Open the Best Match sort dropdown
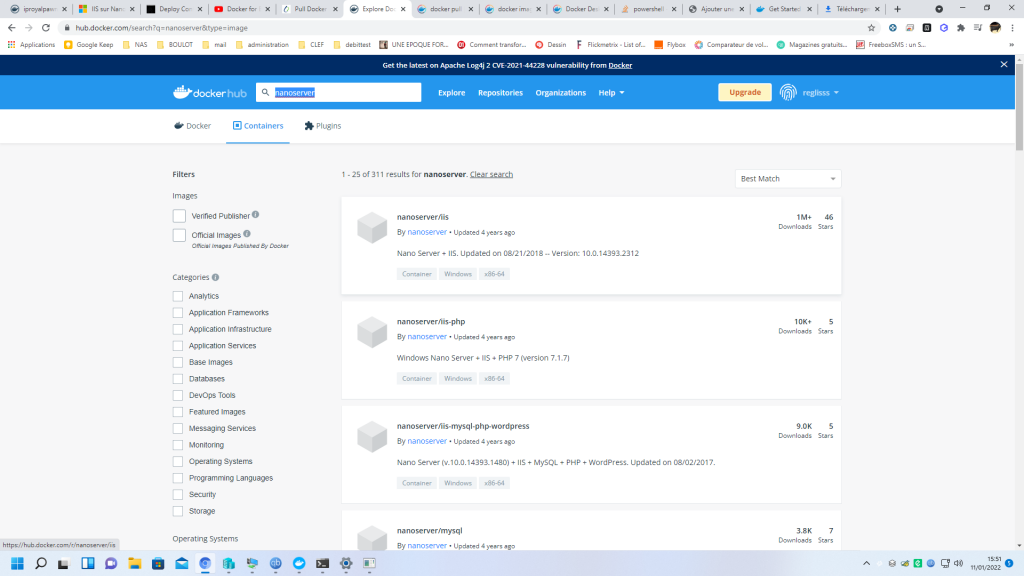The width and height of the screenshot is (1024, 576). tap(787, 179)
